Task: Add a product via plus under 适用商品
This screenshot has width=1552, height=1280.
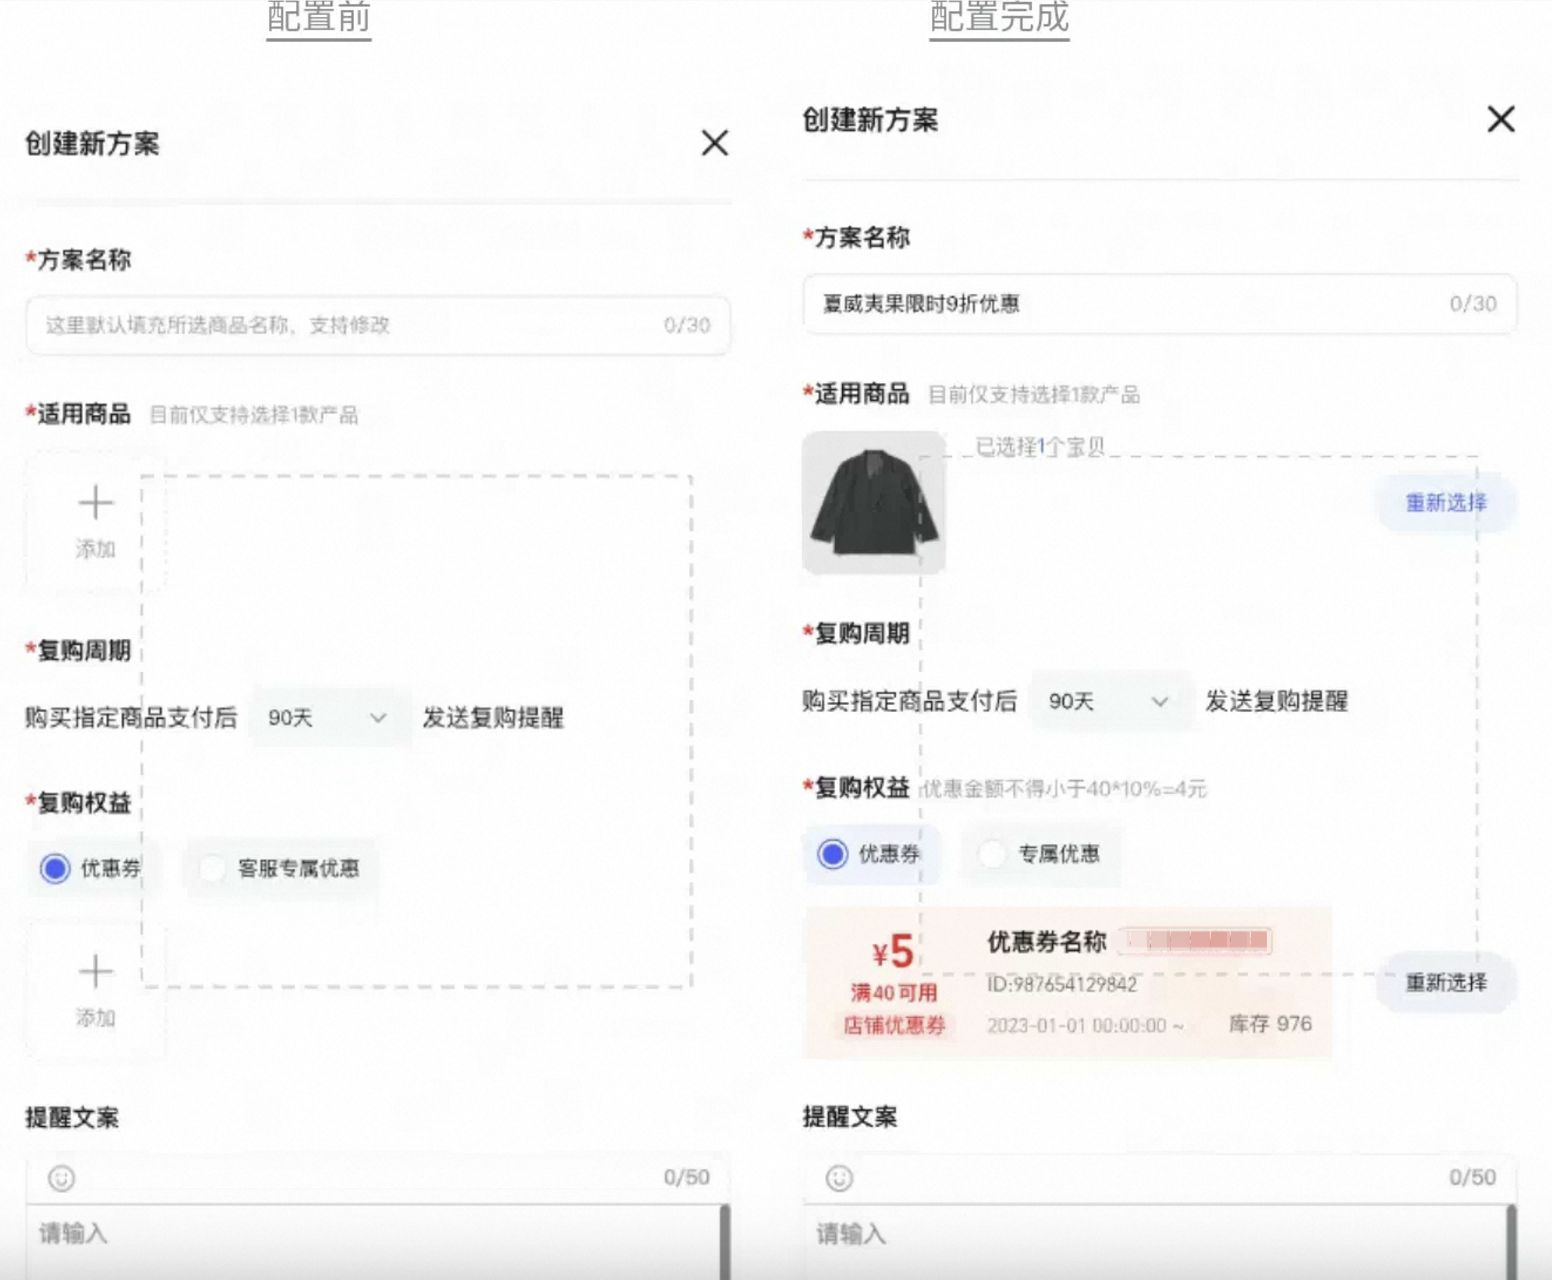Action: pos(95,521)
